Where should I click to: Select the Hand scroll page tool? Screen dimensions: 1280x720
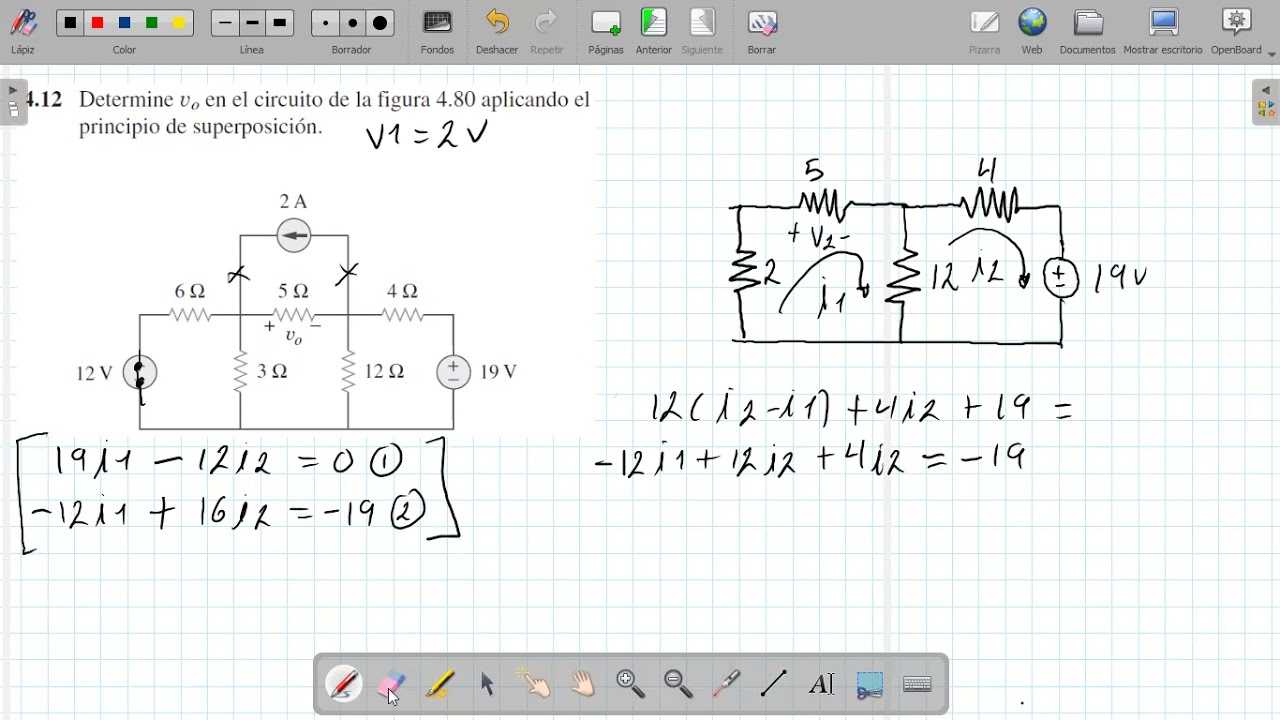pos(583,684)
